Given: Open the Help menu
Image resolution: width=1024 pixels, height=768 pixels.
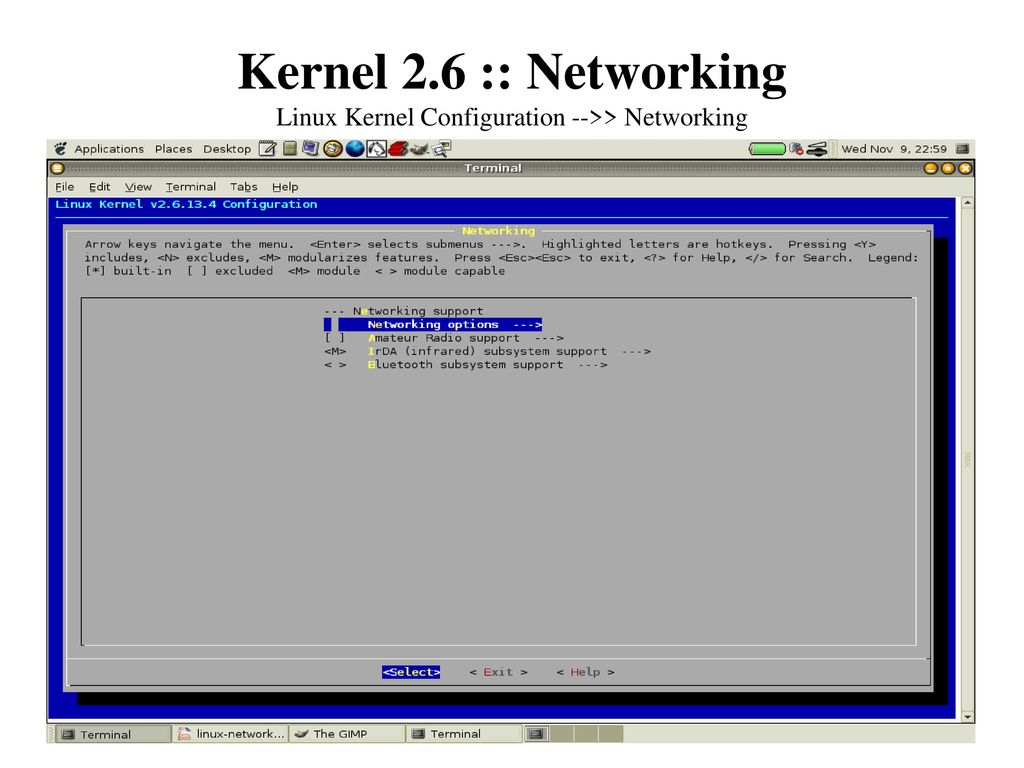Looking at the screenshot, I should (x=285, y=187).
